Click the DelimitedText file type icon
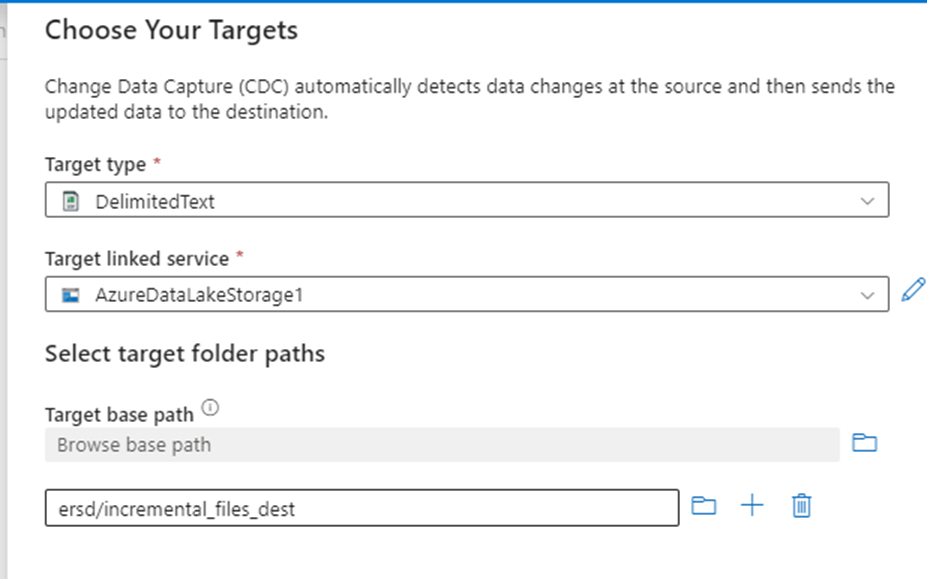This screenshot has height=579, width=927. (71, 201)
